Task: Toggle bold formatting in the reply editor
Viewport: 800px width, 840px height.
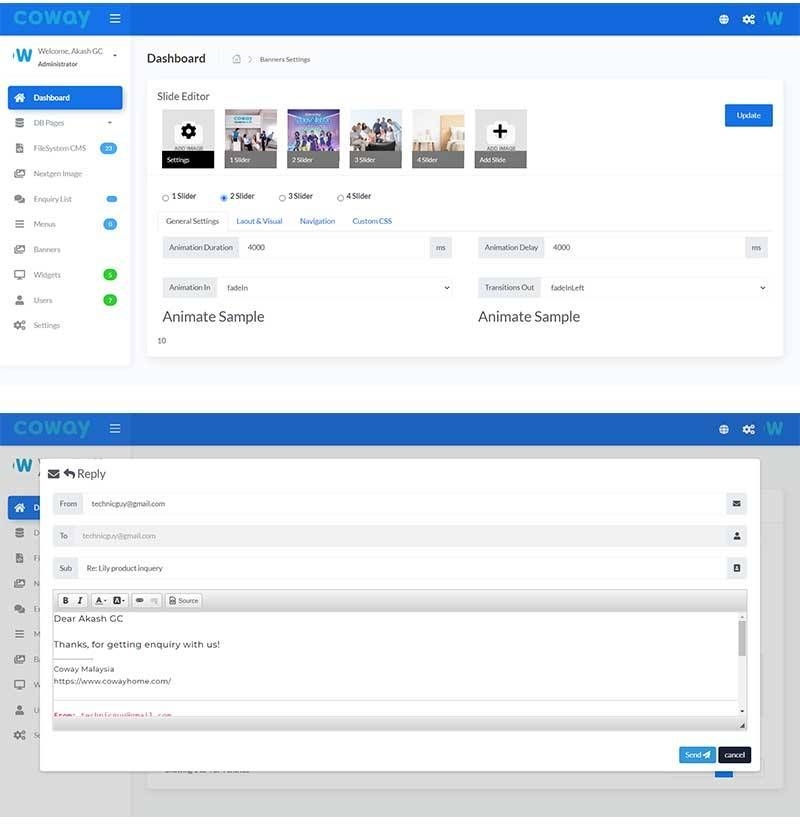Action: click(x=66, y=600)
